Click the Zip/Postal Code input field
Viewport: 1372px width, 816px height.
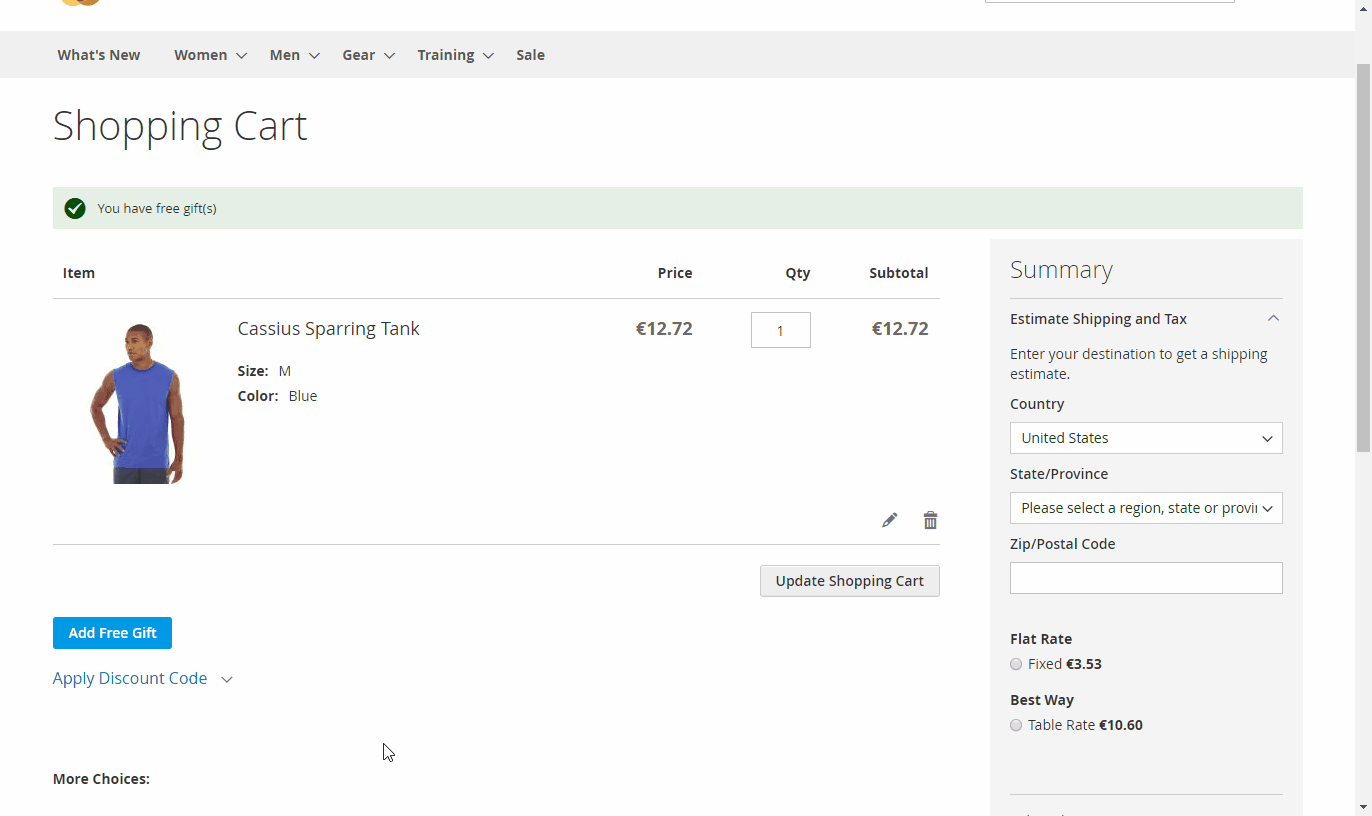1145,578
